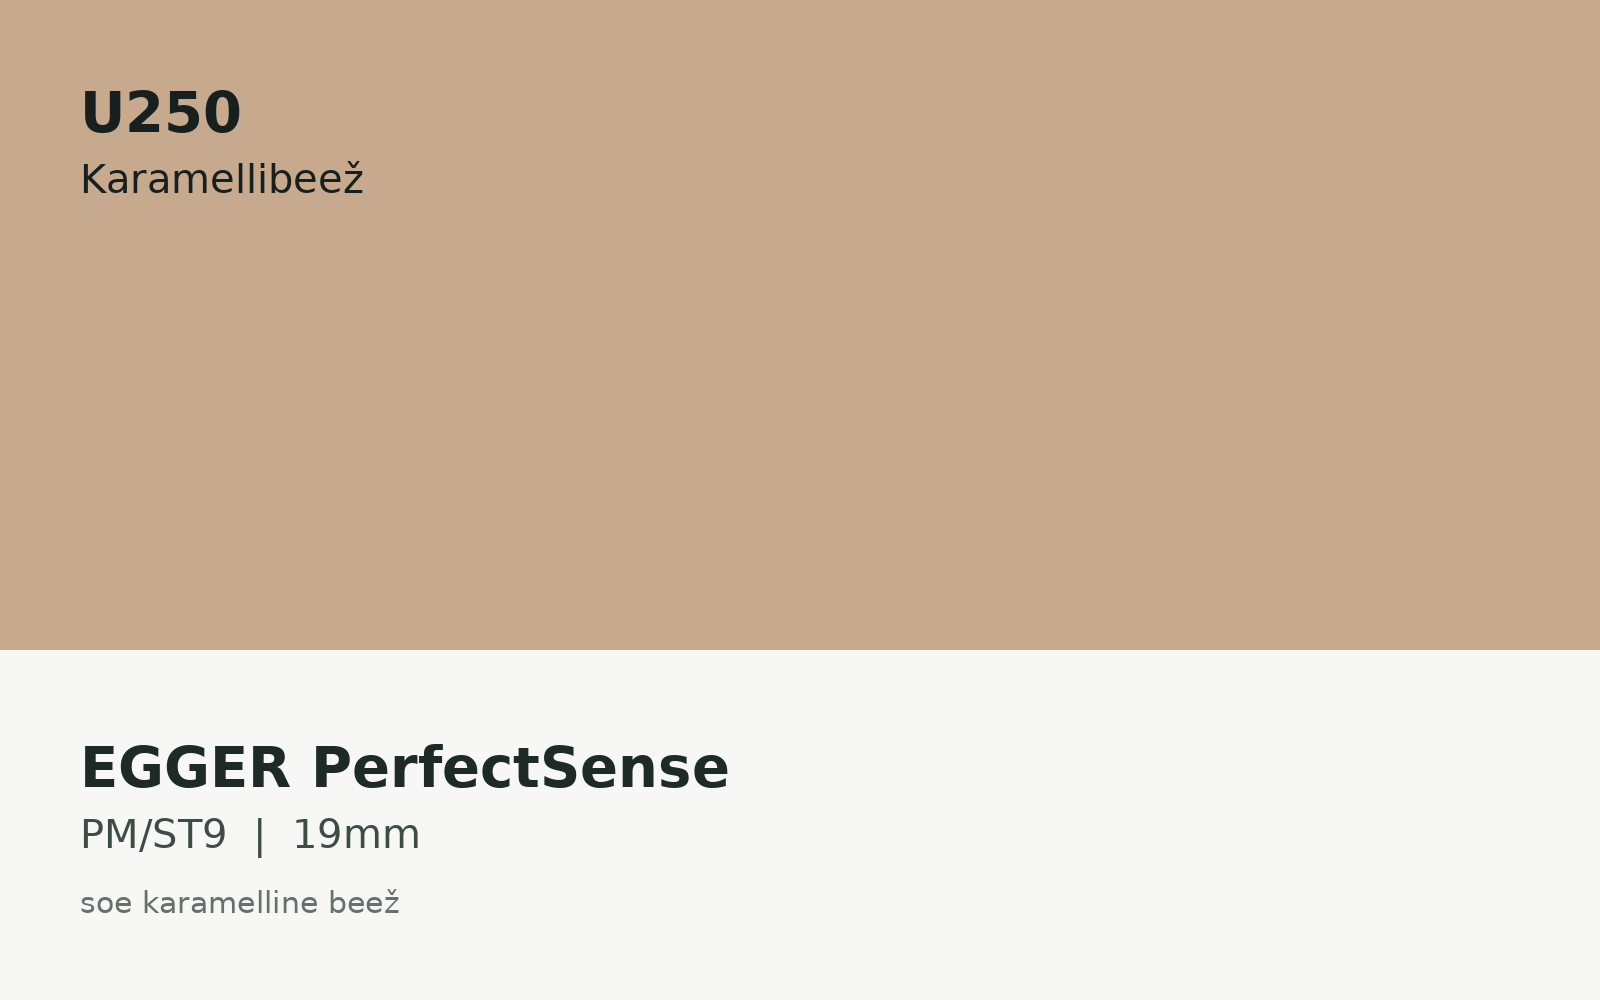This screenshot has height=1000, width=1600.
Task: Select the PM/ST9 finish code
Action: 153,835
